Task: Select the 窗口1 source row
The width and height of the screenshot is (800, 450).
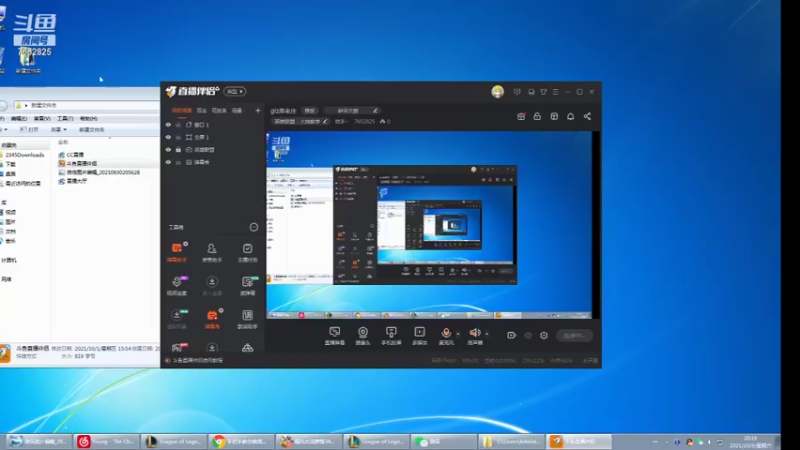Action: pyautogui.click(x=213, y=124)
